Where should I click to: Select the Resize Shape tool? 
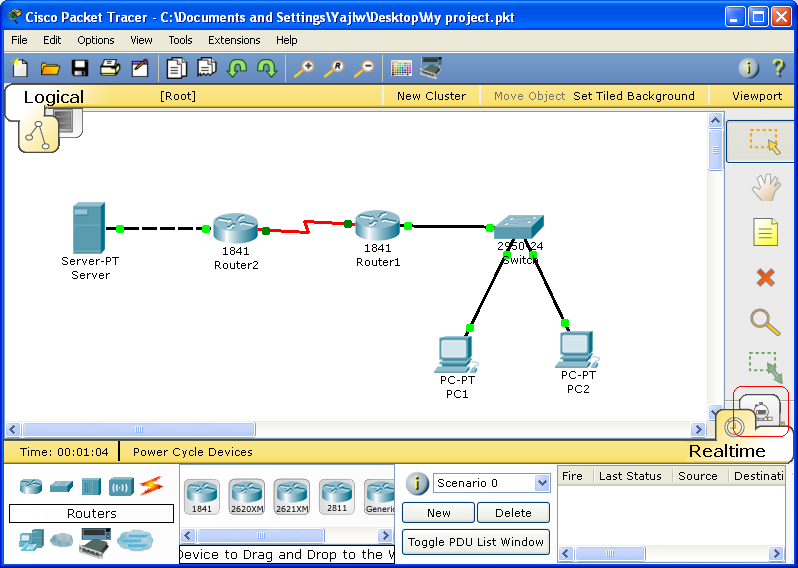pyautogui.click(x=765, y=366)
